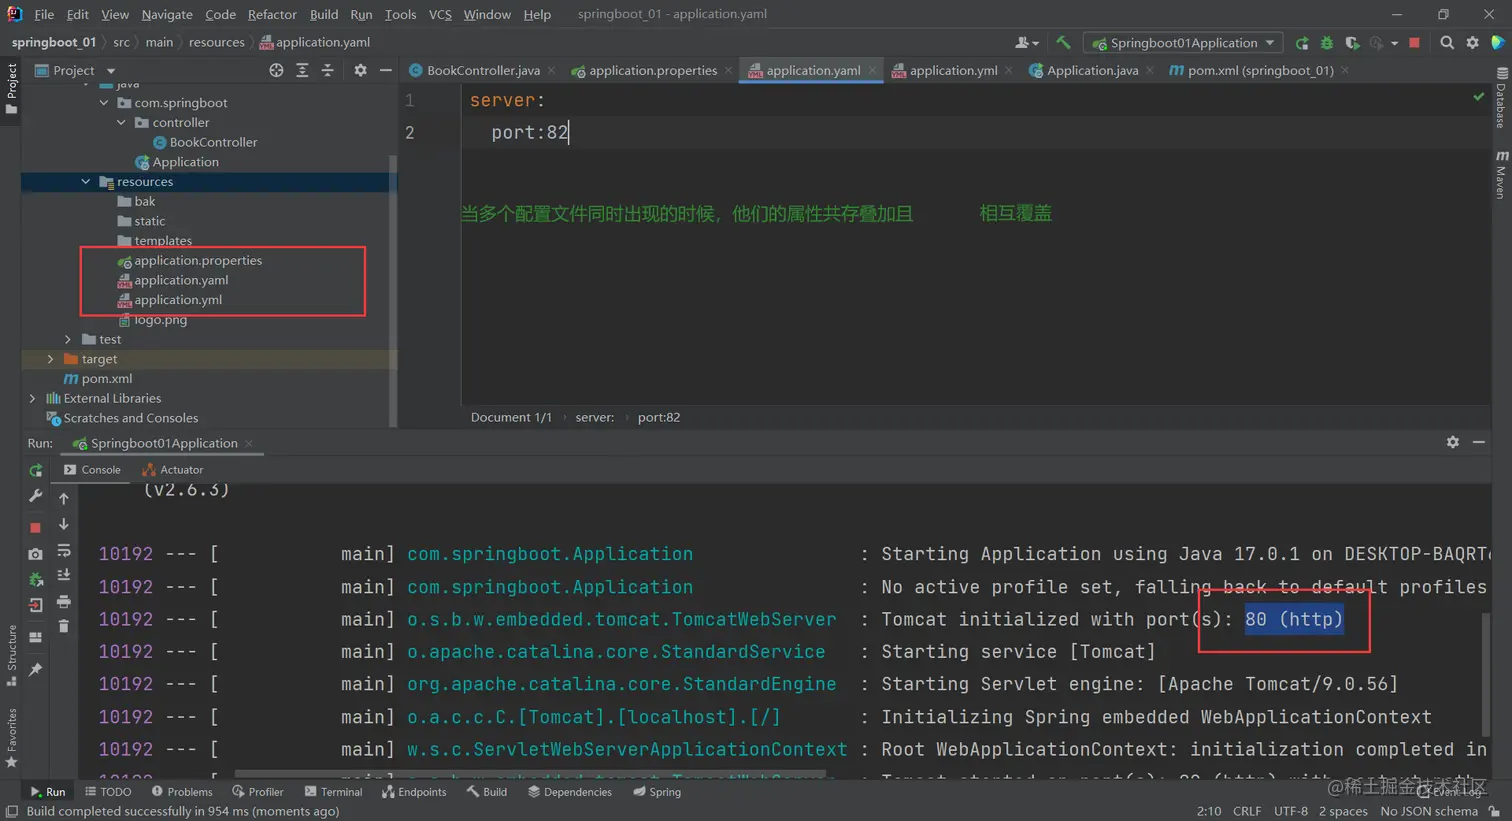The image size is (1512, 821).
Task: Open Project view mode dropdown
Action: click(x=111, y=71)
